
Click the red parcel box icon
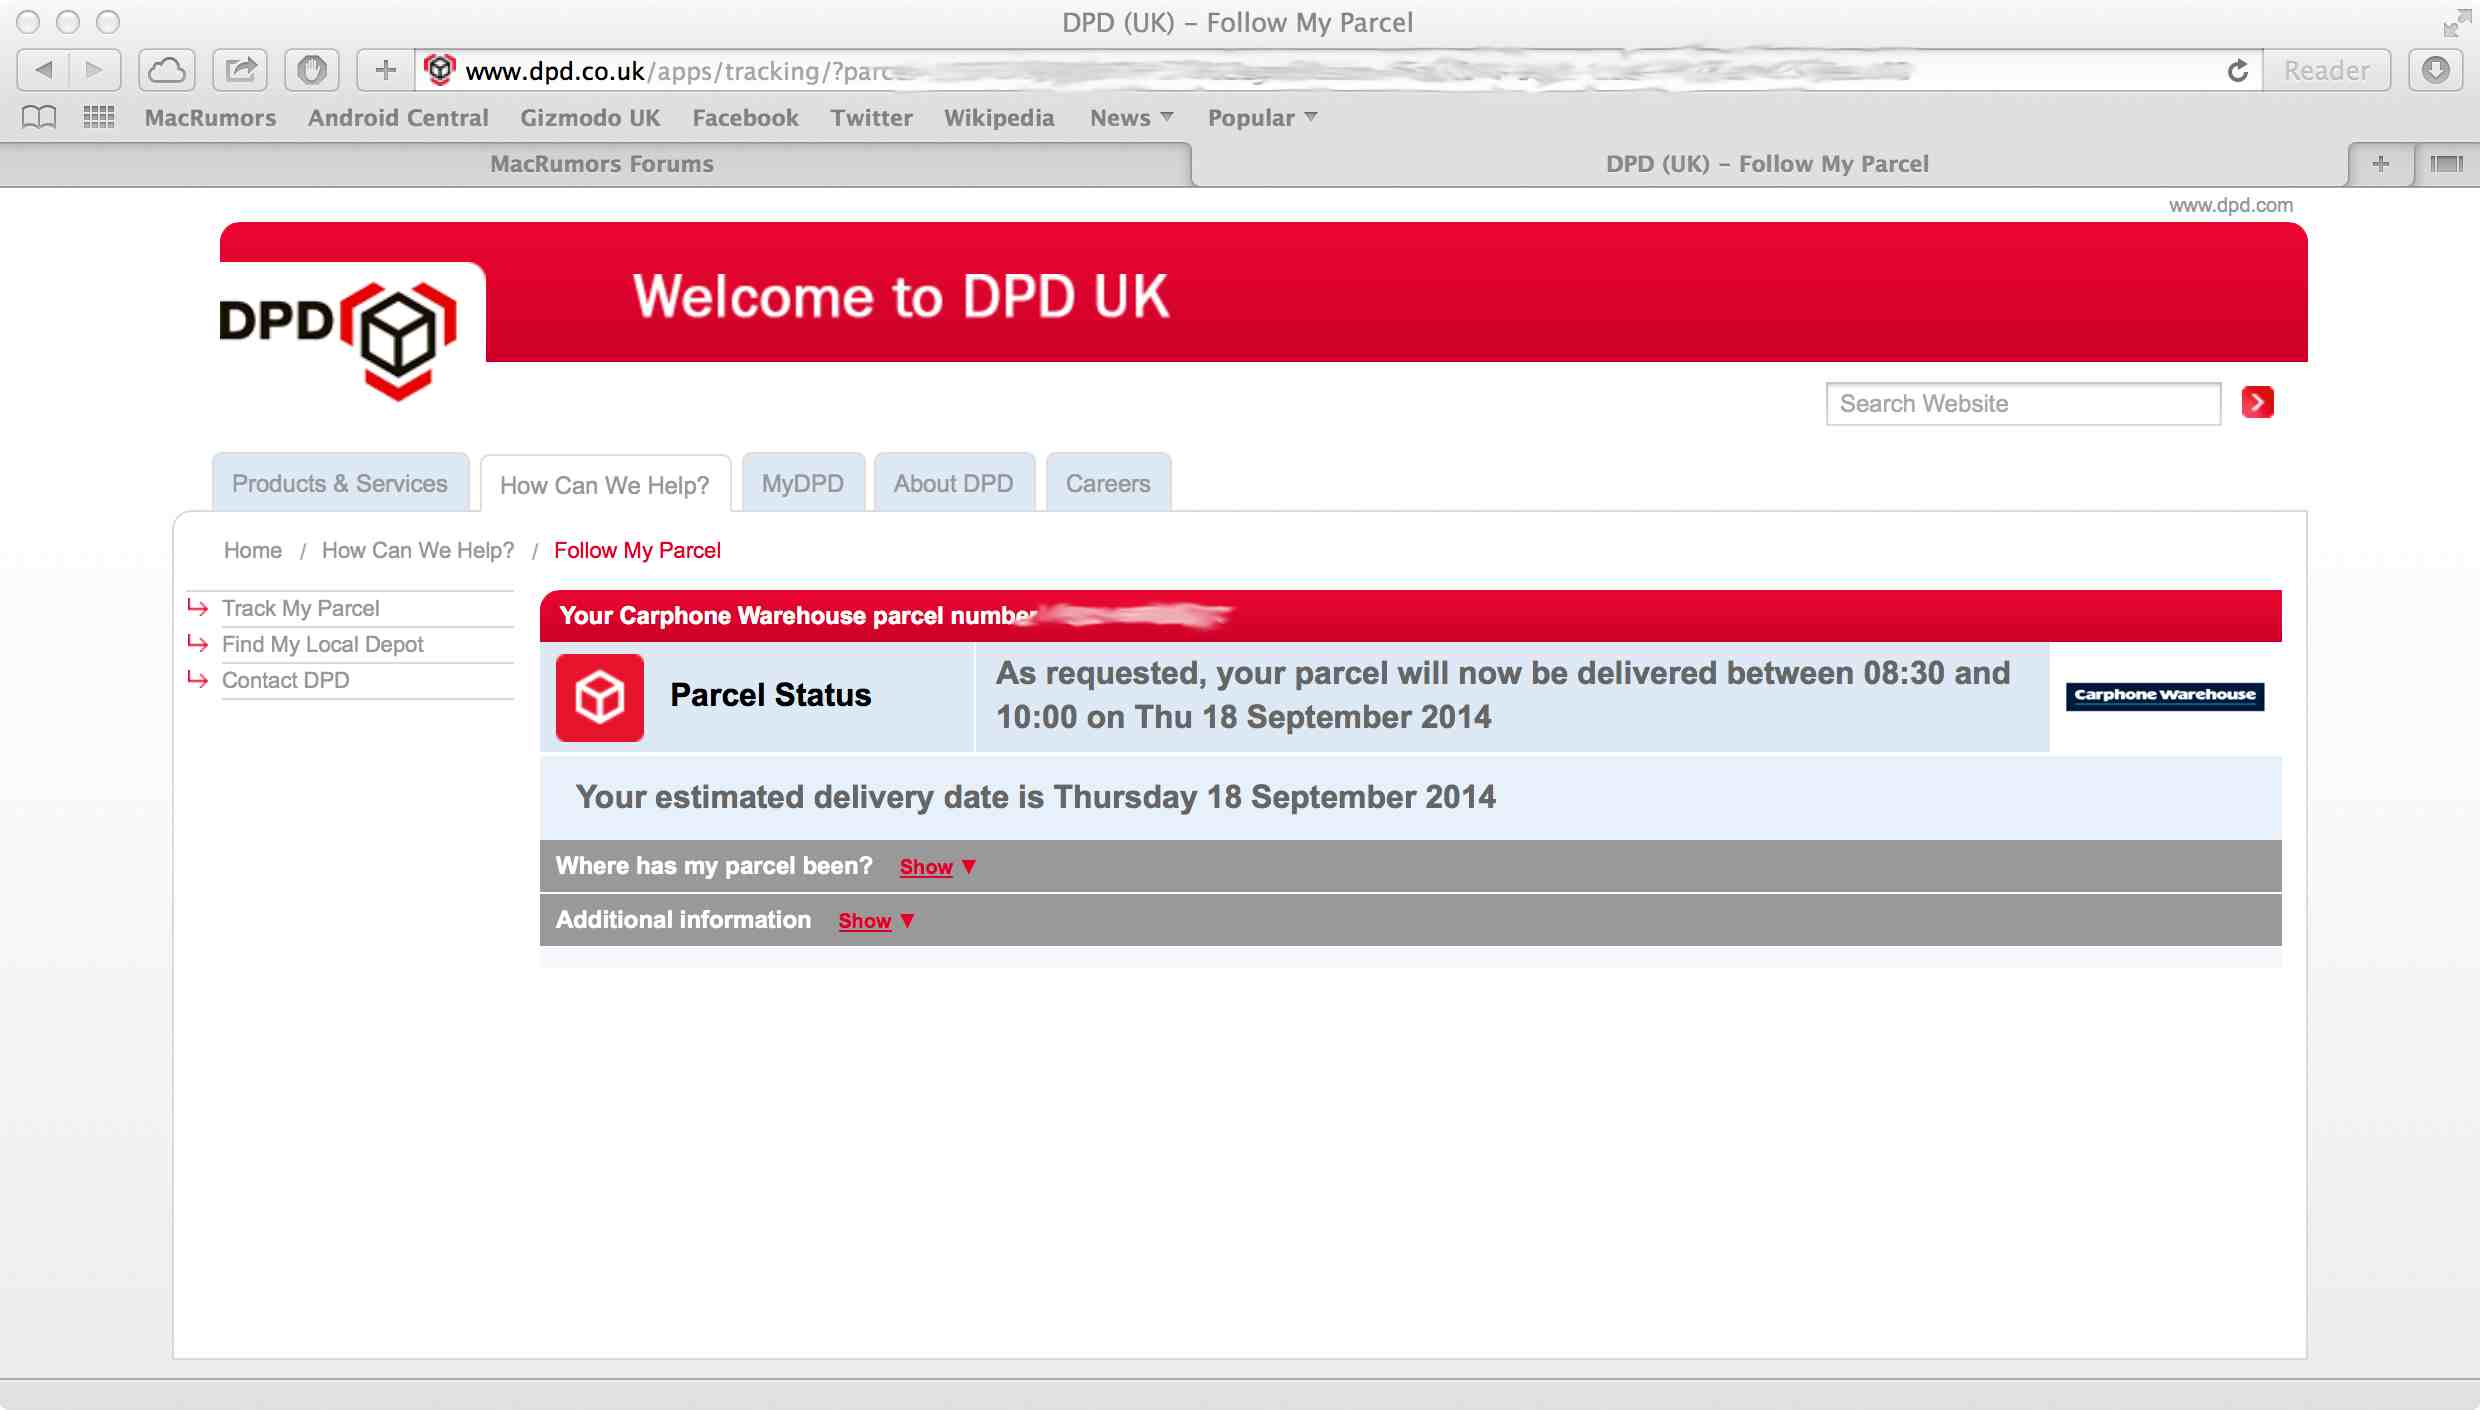click(x=600, y=697)
